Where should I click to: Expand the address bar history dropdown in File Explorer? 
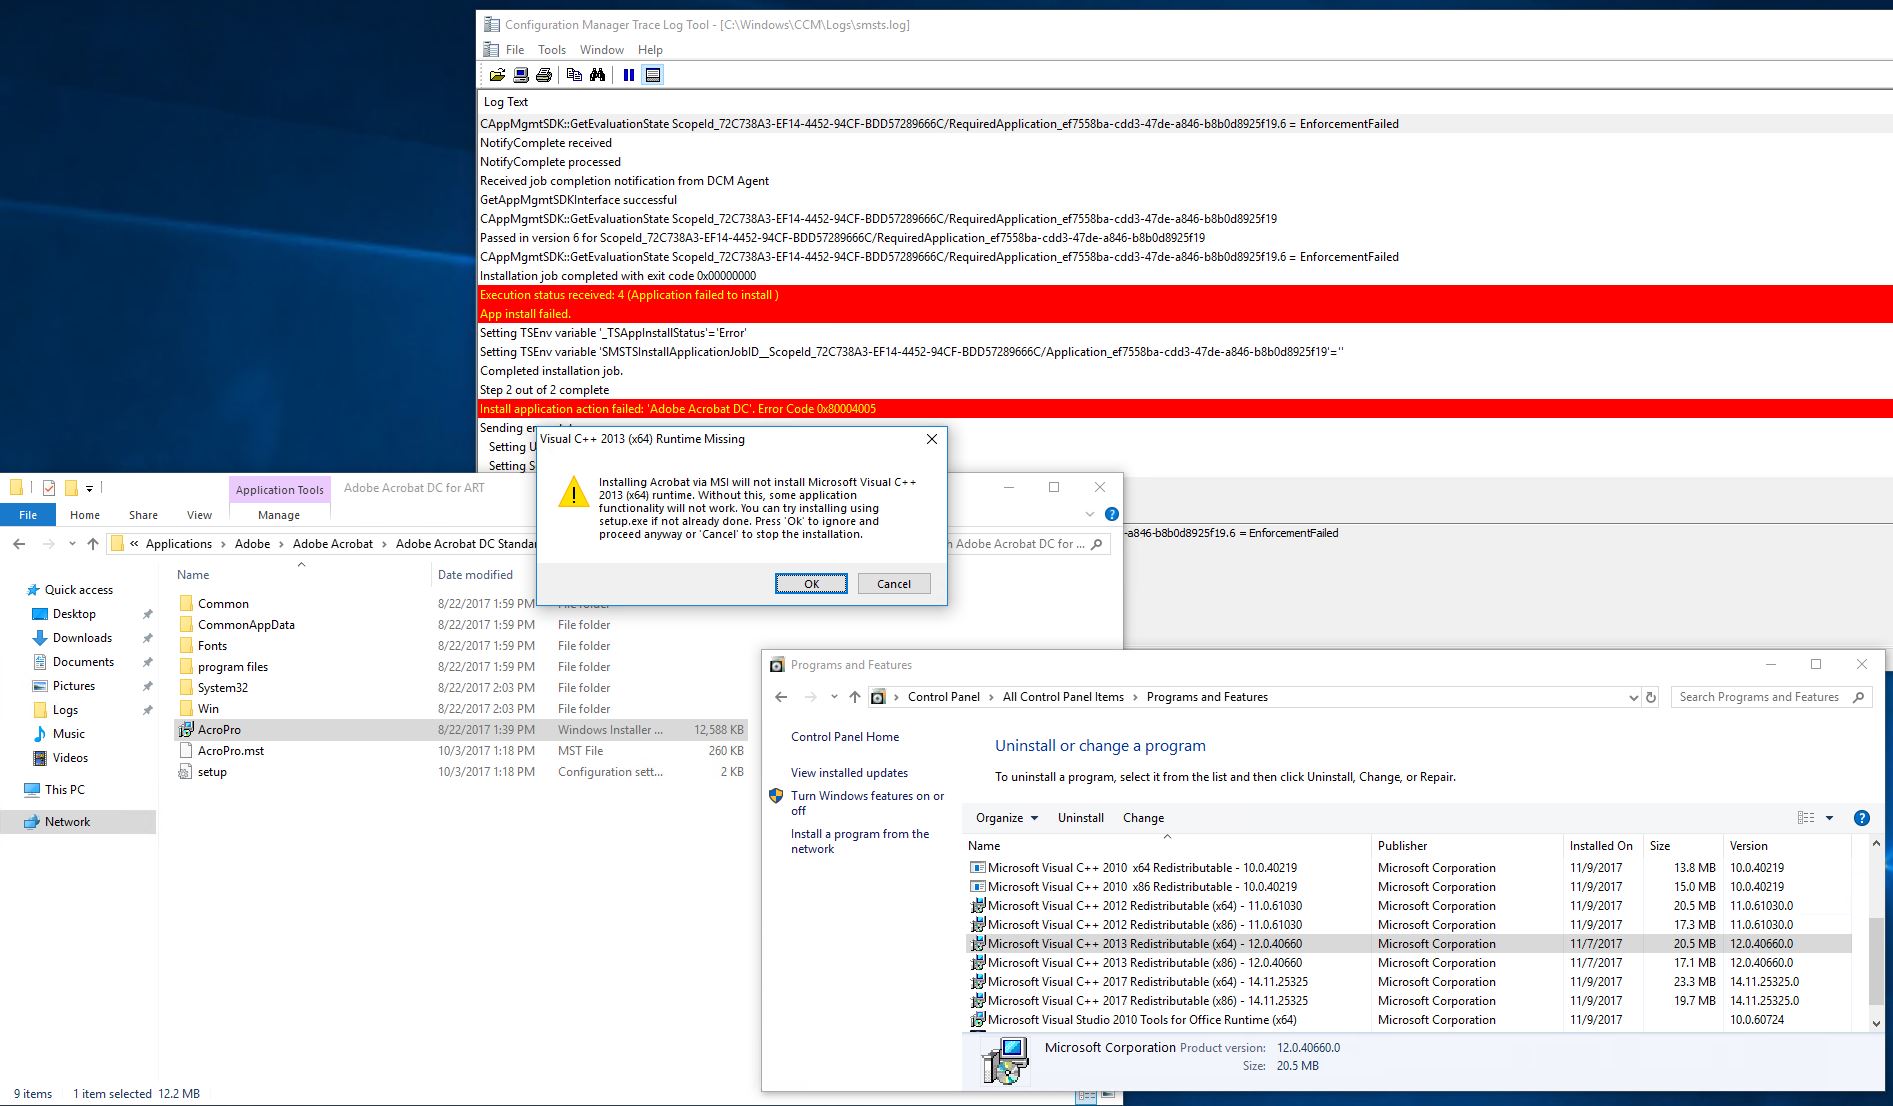[71, 543]
